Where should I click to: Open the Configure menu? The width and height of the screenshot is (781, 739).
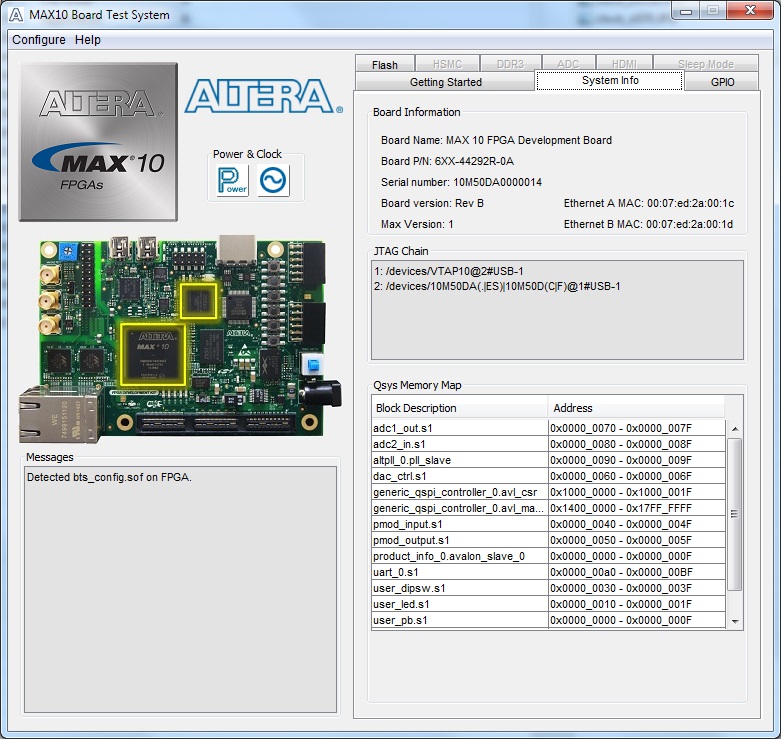click(39, 40)
